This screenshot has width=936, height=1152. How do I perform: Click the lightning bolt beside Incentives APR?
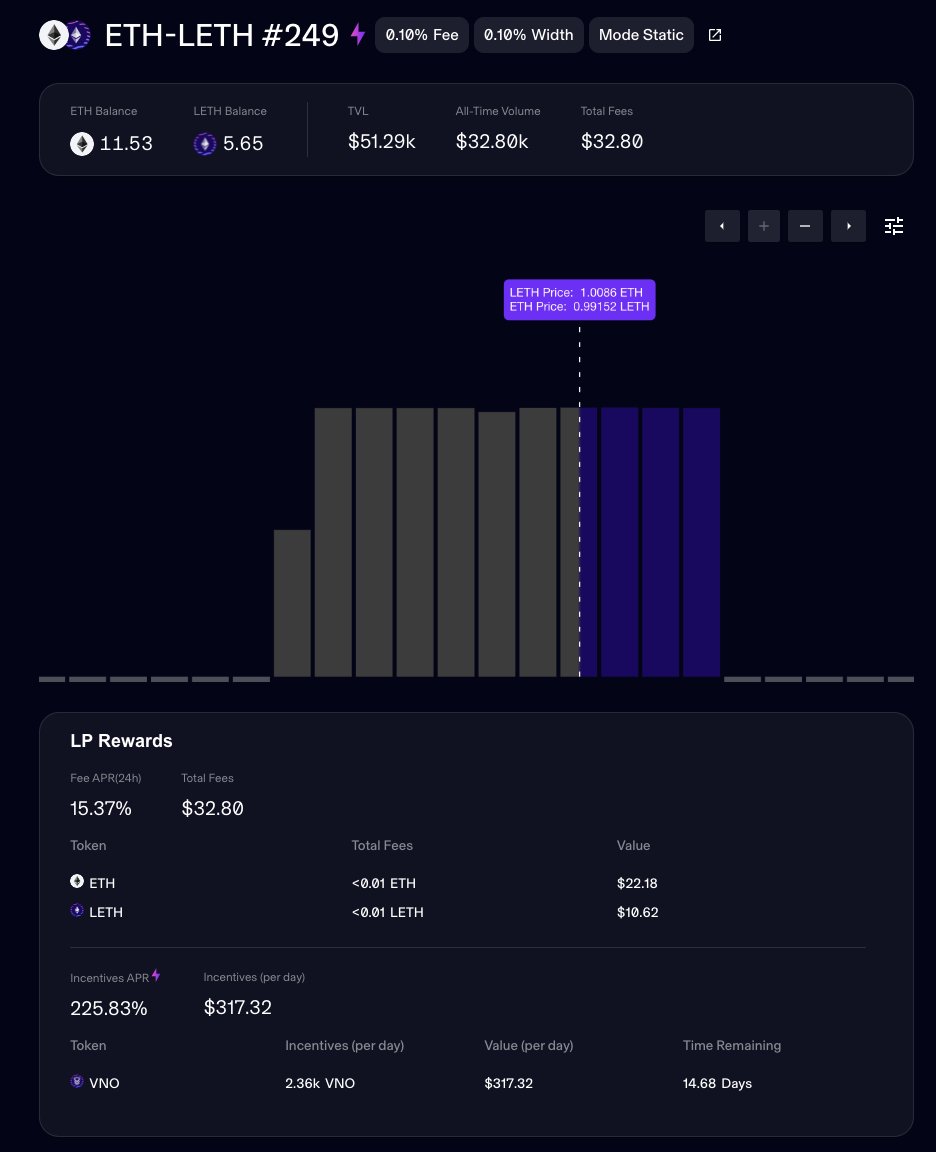pos(156,976)
